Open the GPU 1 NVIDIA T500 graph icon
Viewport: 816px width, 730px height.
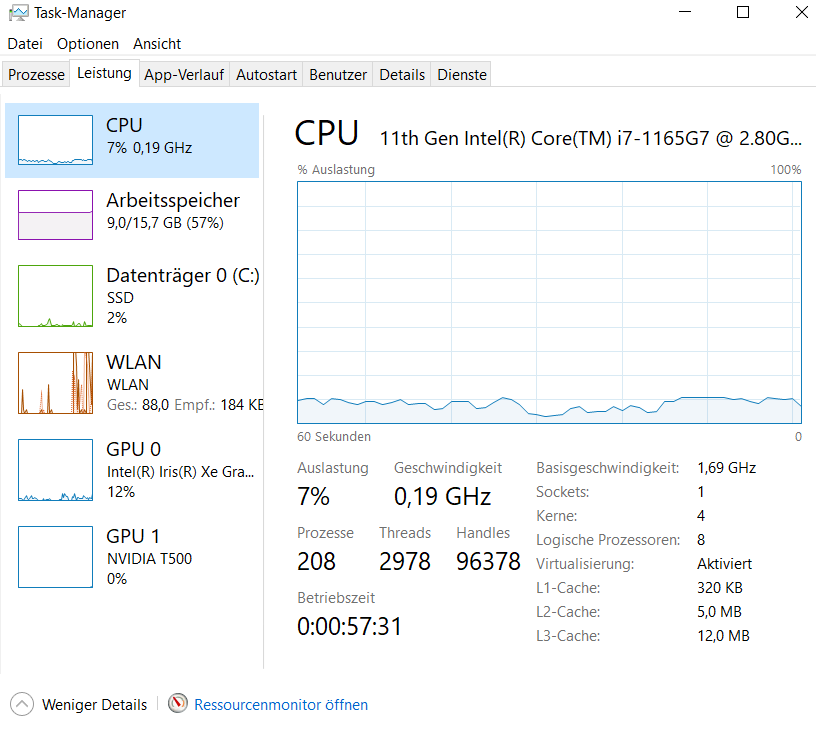point(56,557)
